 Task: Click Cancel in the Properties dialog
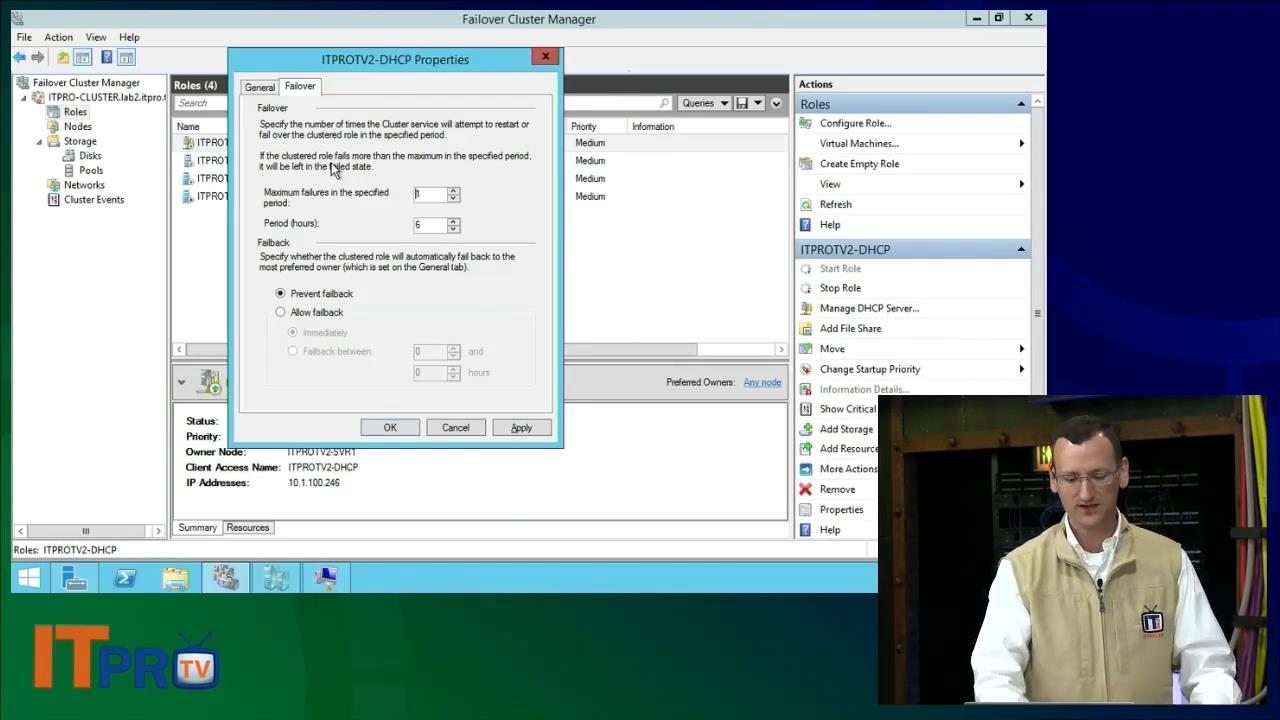(455, 427)
